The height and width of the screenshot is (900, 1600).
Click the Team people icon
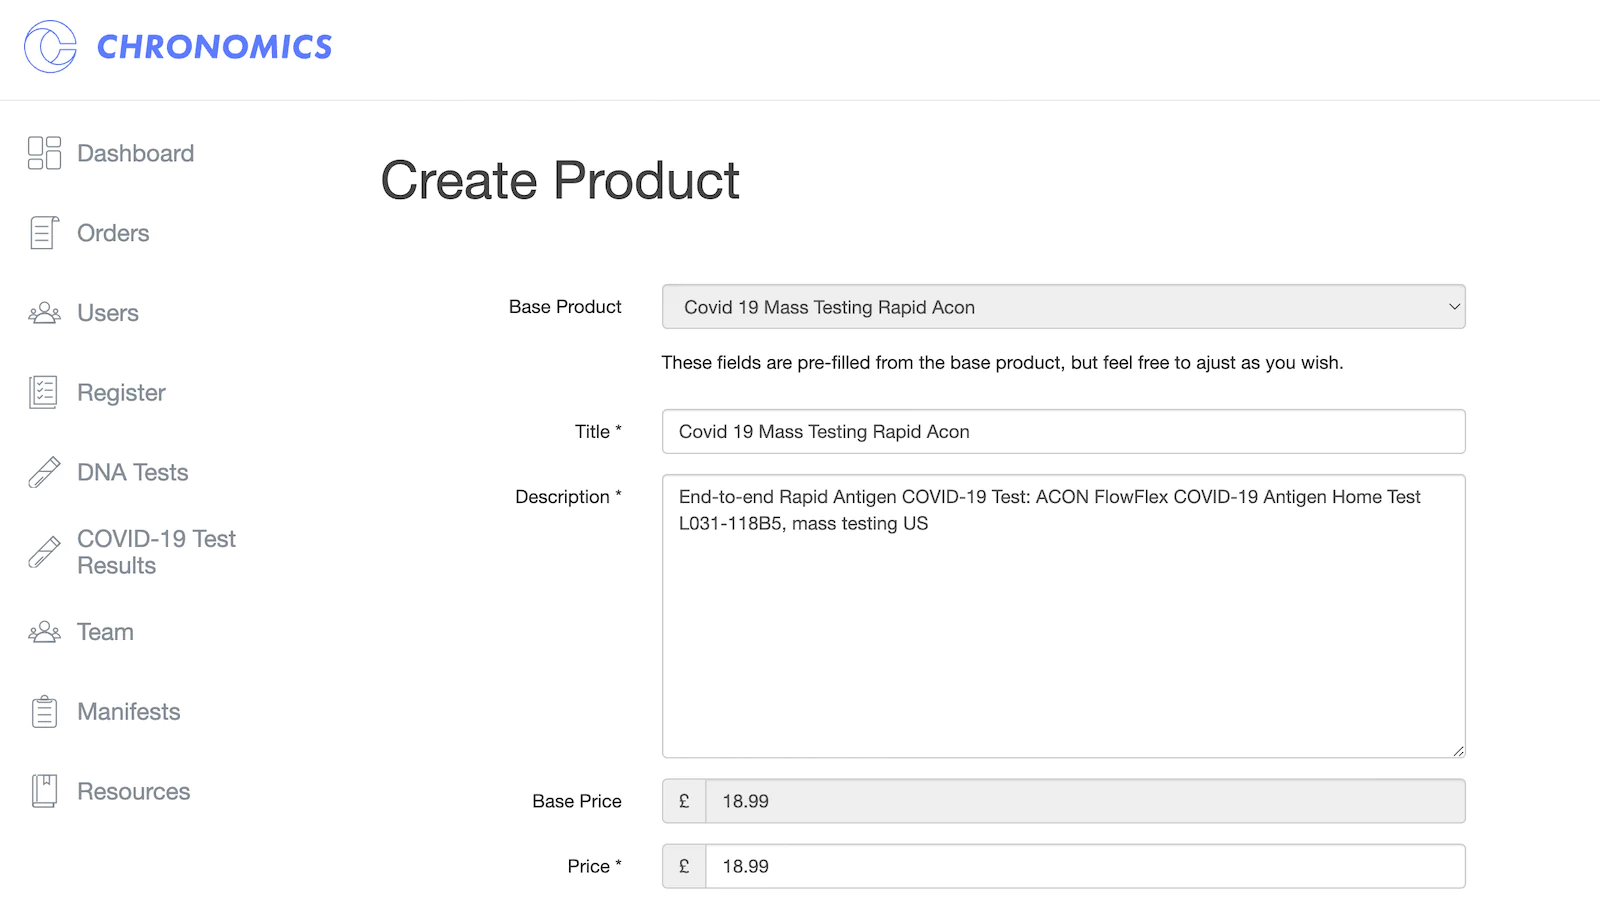pyautogui.click(x=44, y=632)
